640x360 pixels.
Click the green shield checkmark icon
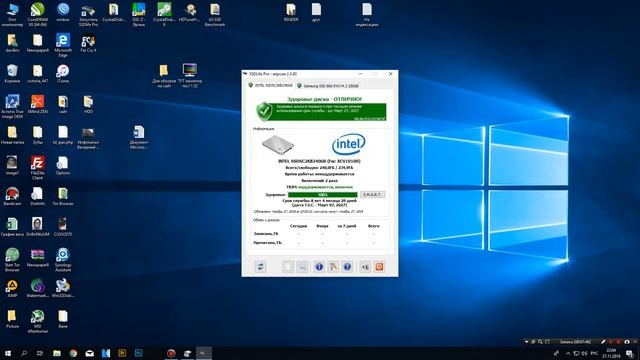[x=264, y=111]
